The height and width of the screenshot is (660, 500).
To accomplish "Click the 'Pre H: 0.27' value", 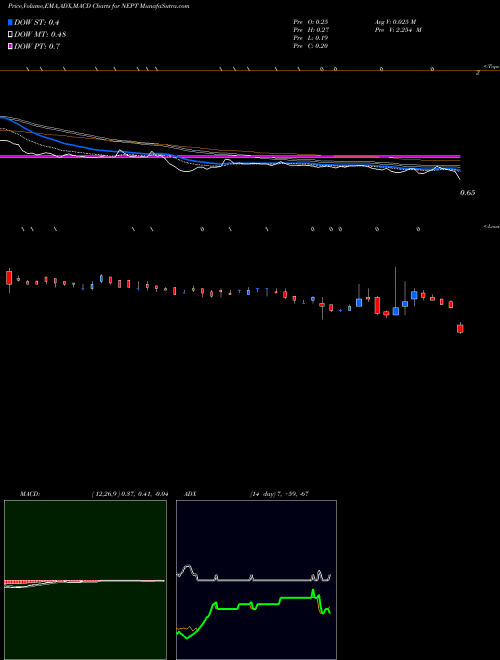I will point(311,29).
